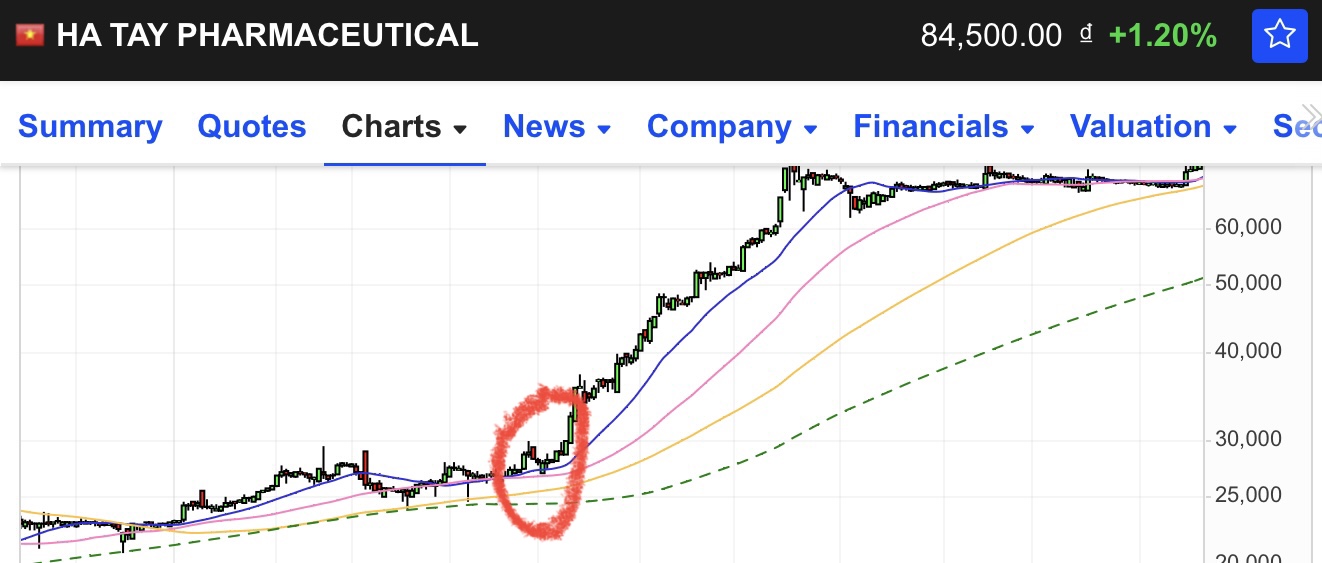
Task: Click the 84,500.00 stock price
Action: [990, 36]
